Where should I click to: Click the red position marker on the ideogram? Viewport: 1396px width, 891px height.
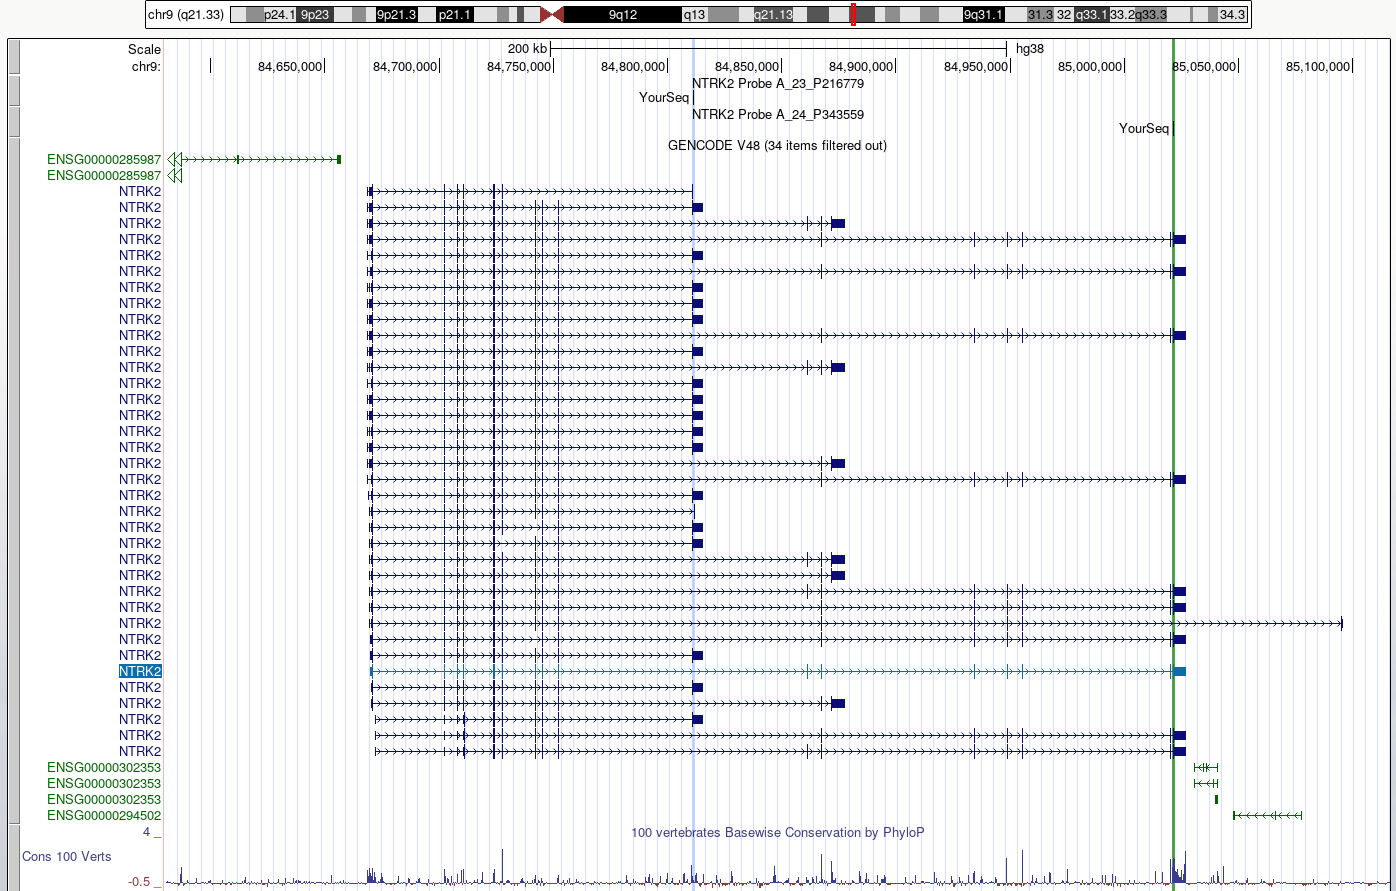[853, 15]
